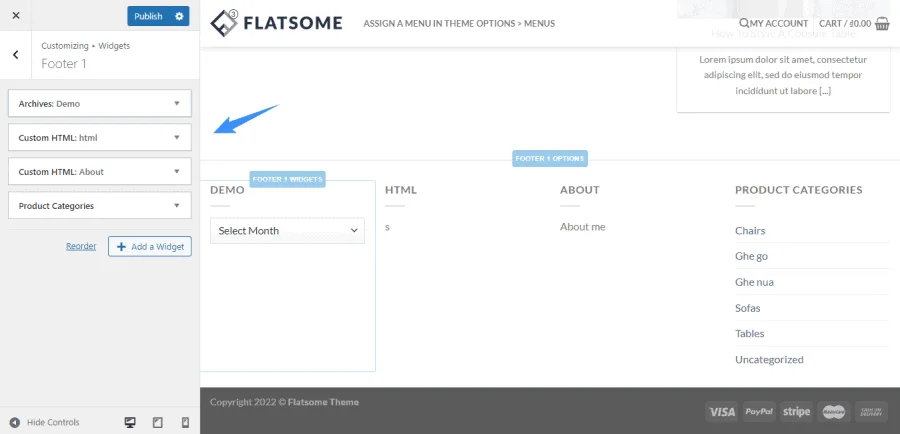Click the shopping basket icon
Image resolution: width=900 pixels, height=434 pixels.
point(882,23)
